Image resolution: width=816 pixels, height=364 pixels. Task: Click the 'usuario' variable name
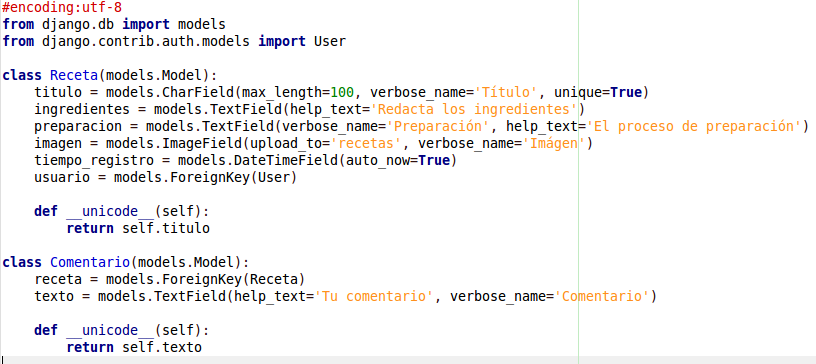point(62,178)
